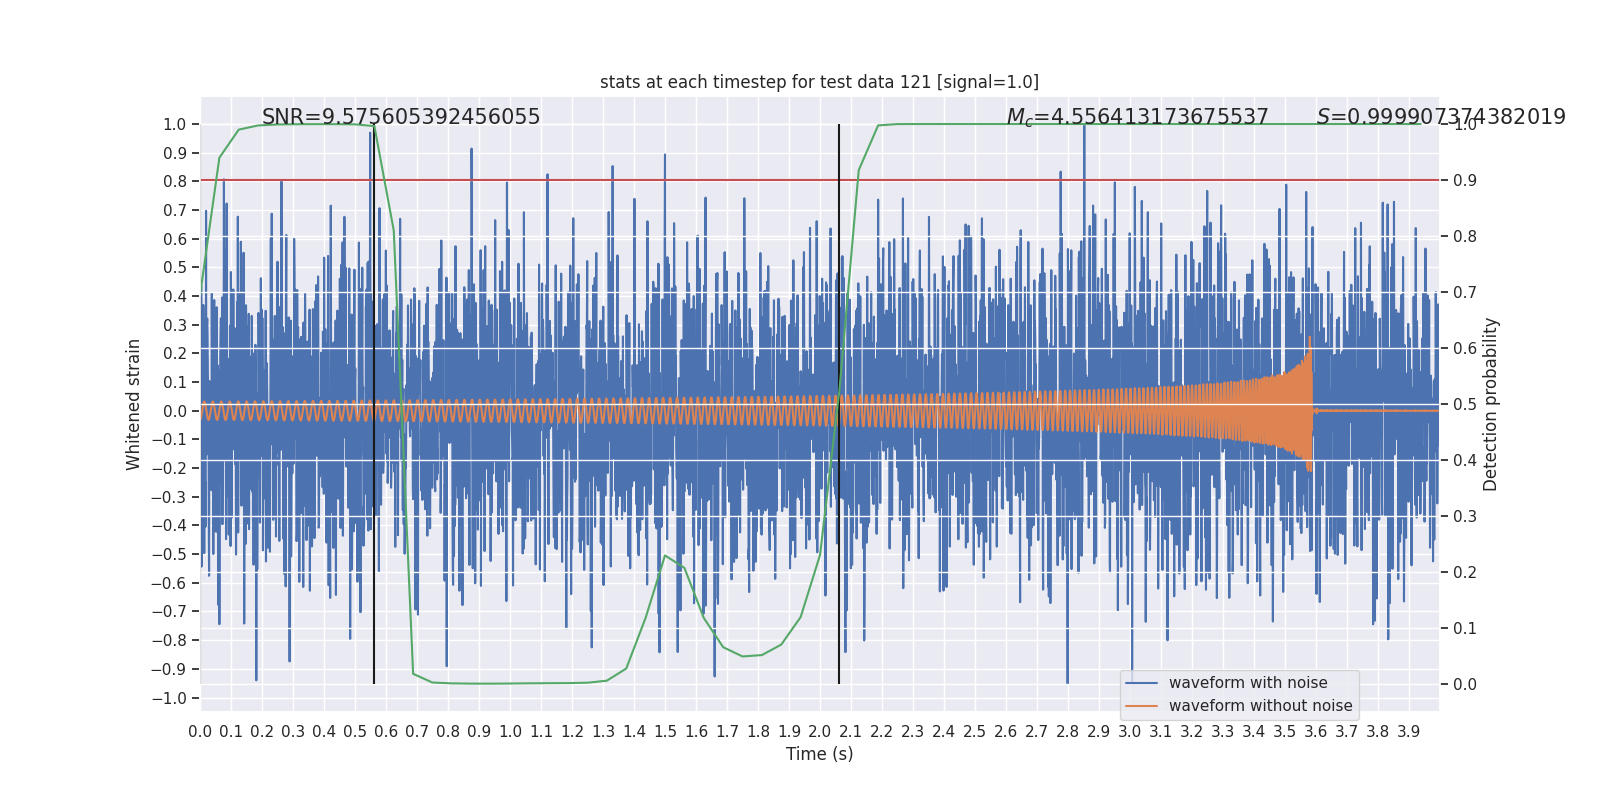1600x800 pixels.
Task: Click the 3.5 tick label on the Time axis
Action: click(1285, 732)
